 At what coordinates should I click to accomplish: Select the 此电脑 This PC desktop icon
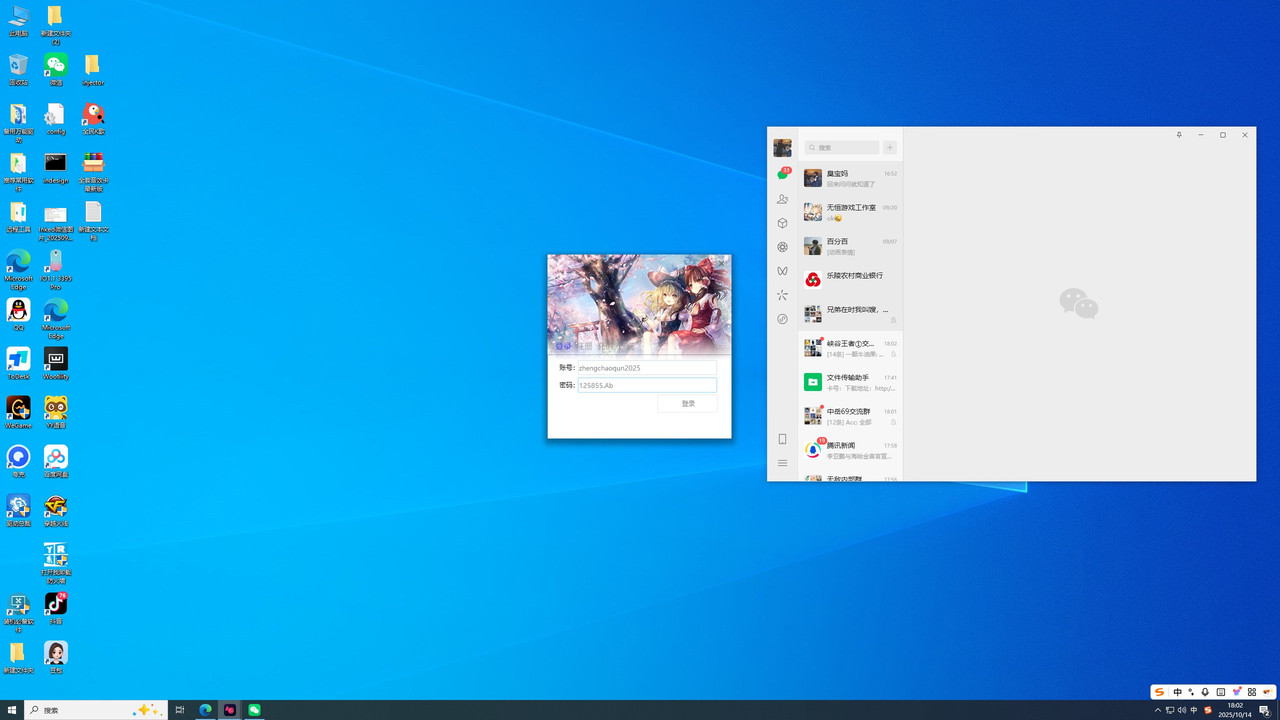click(x=18, y=20)
